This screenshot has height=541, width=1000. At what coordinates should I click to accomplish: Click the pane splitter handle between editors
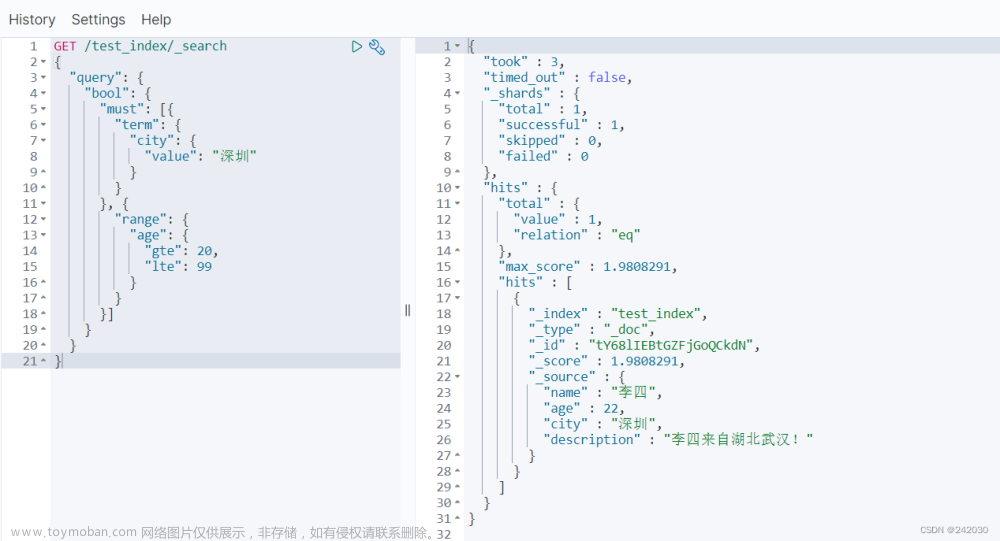click(x=408, y=310)
